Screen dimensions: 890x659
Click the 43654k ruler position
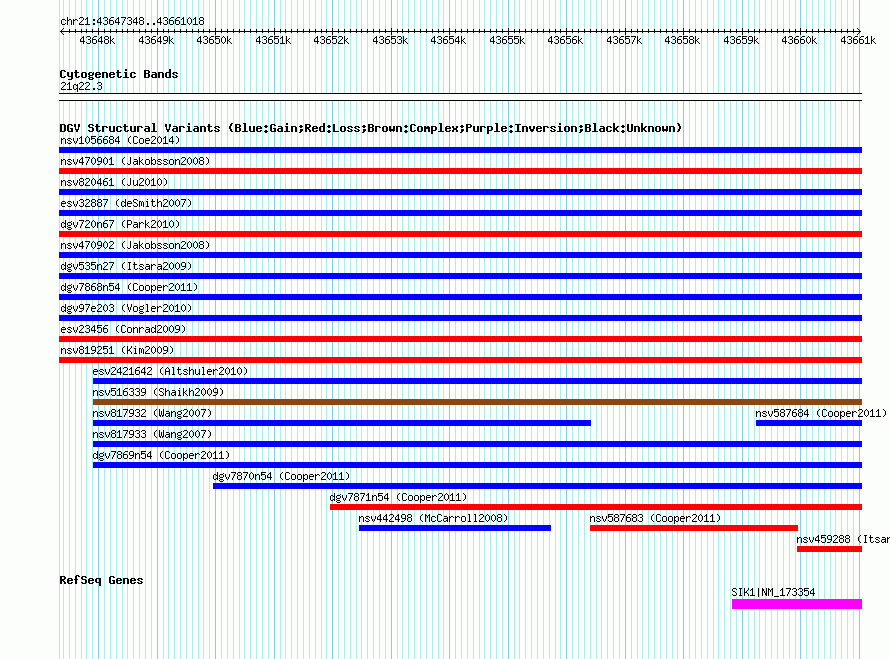[448, 40]
